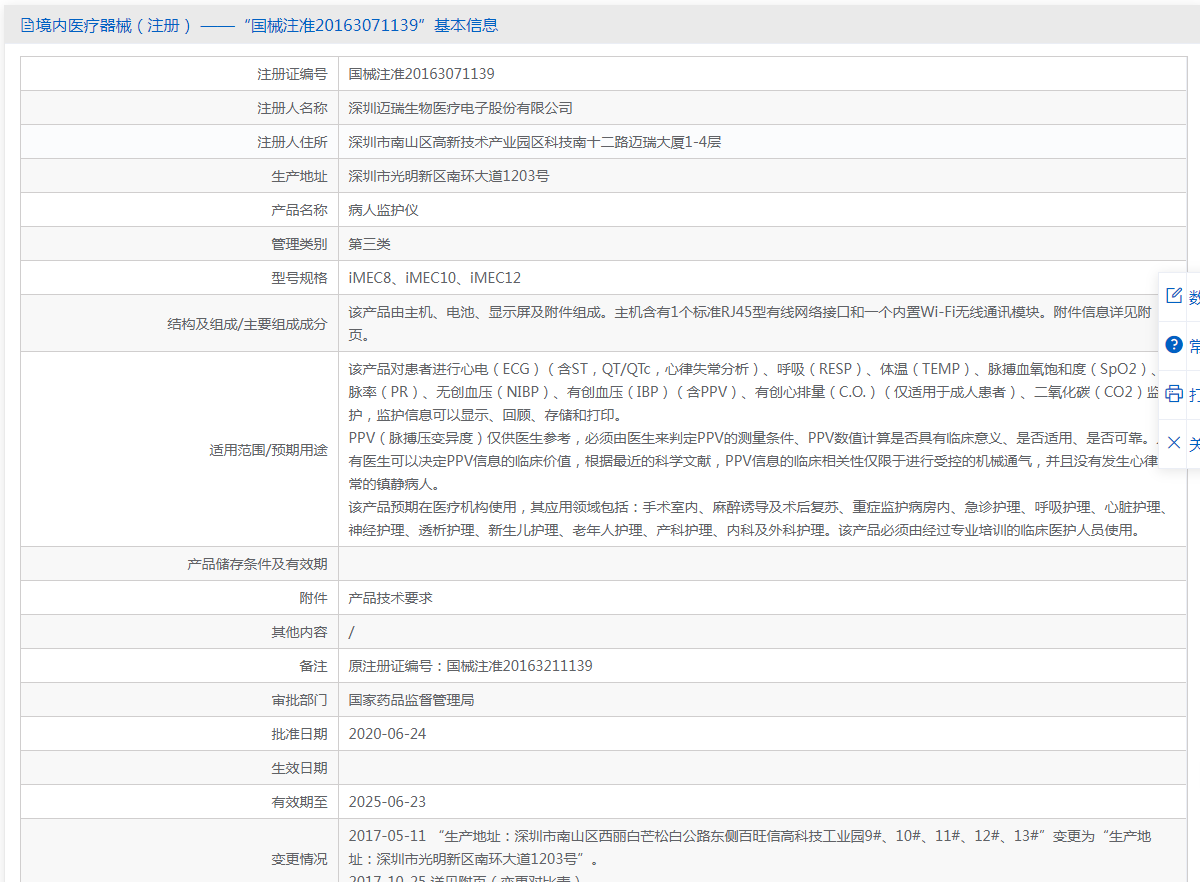Click the 生产地址 row label

(x=299, y=176)
